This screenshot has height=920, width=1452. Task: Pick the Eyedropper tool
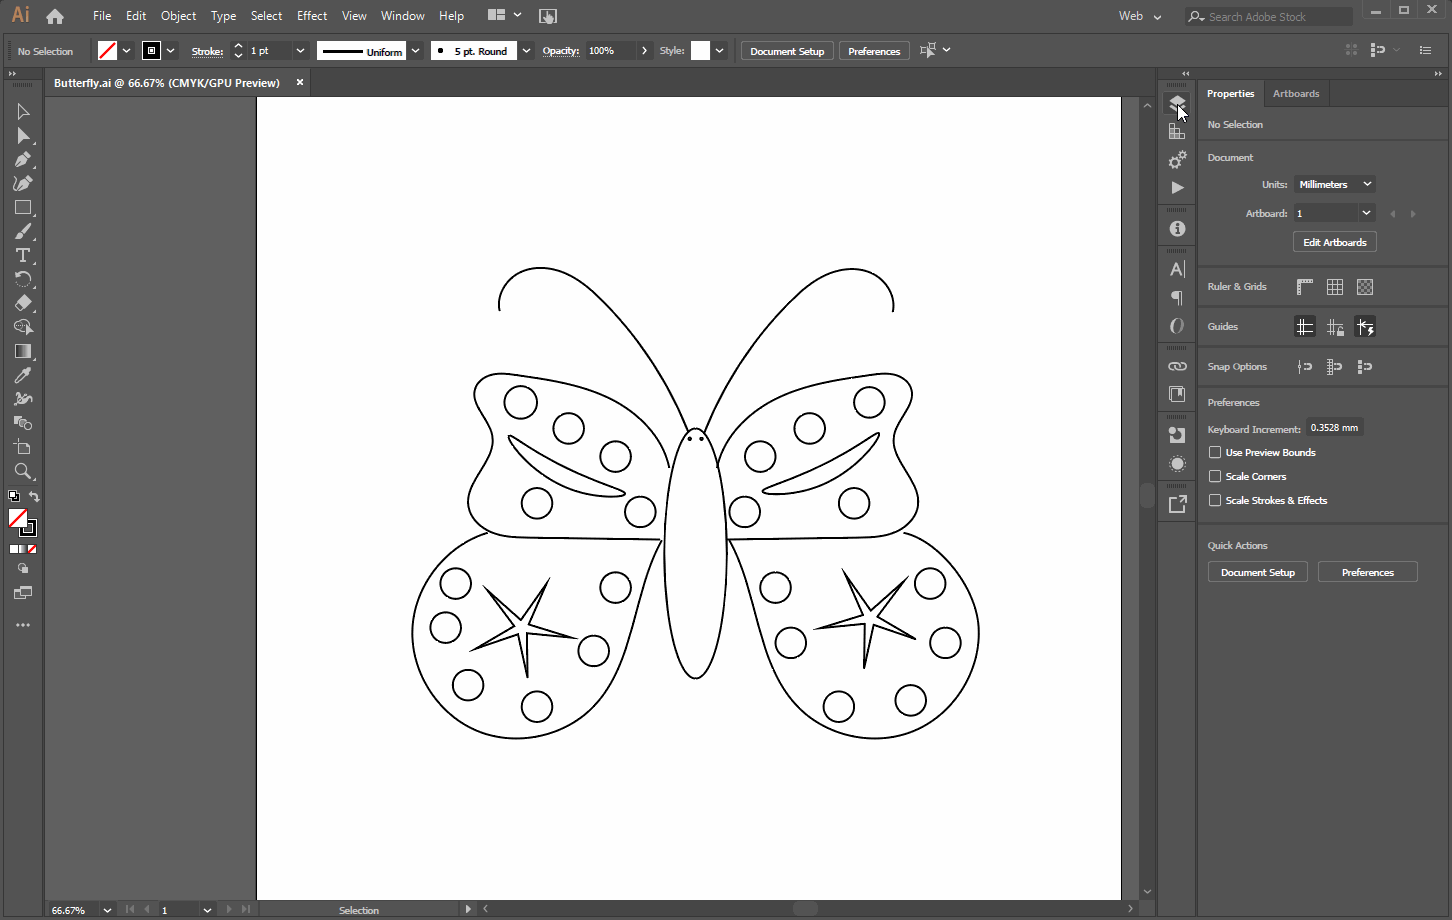coord(23,375)
